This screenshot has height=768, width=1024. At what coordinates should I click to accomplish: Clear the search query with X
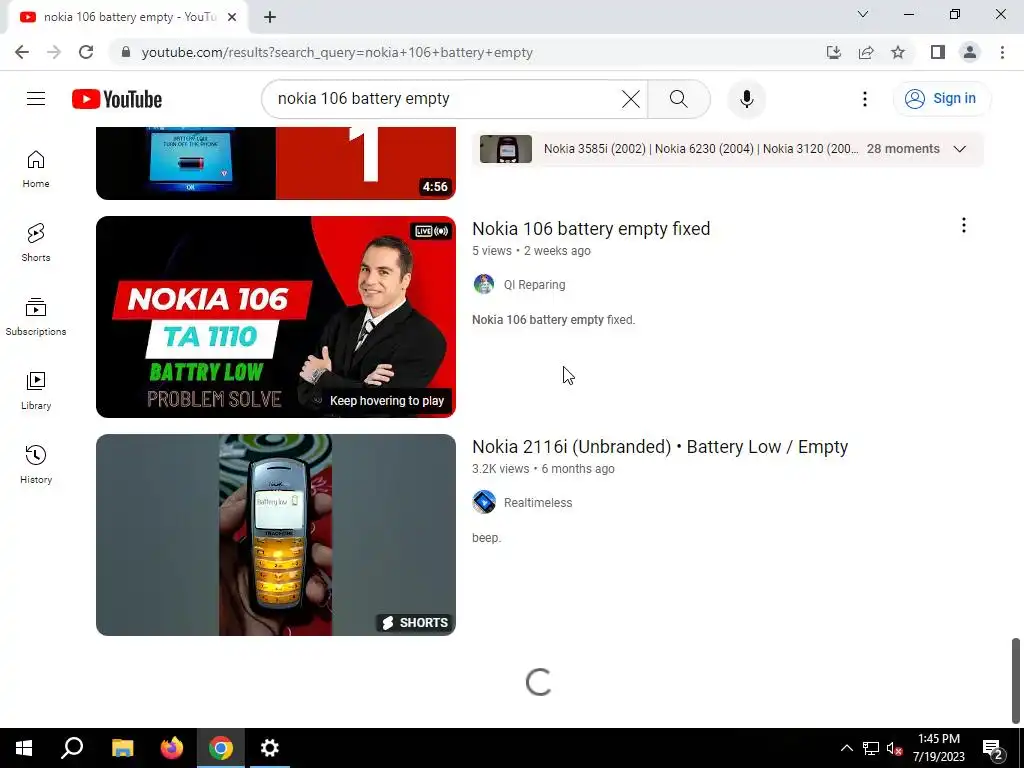[x=630, y=99]
